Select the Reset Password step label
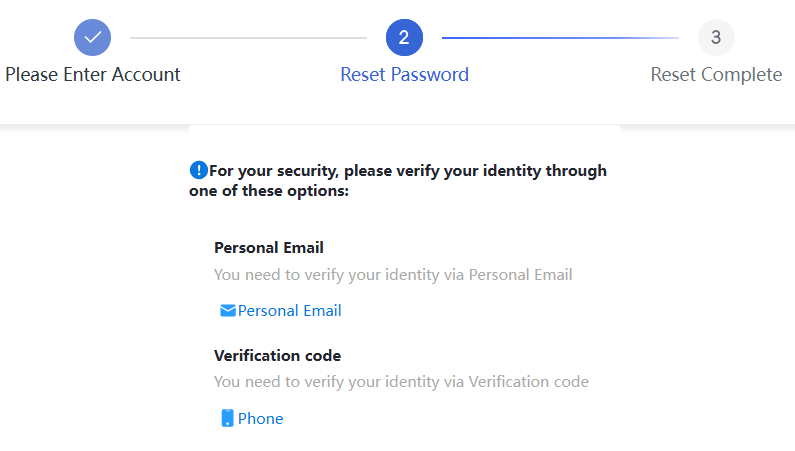 click(x=404, y=75)
